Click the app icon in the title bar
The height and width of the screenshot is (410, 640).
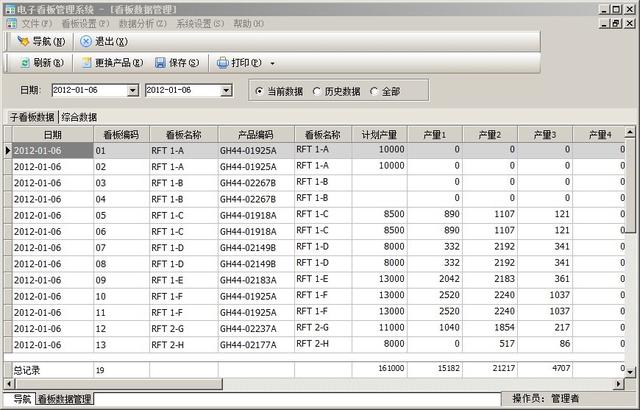[8, 8]
